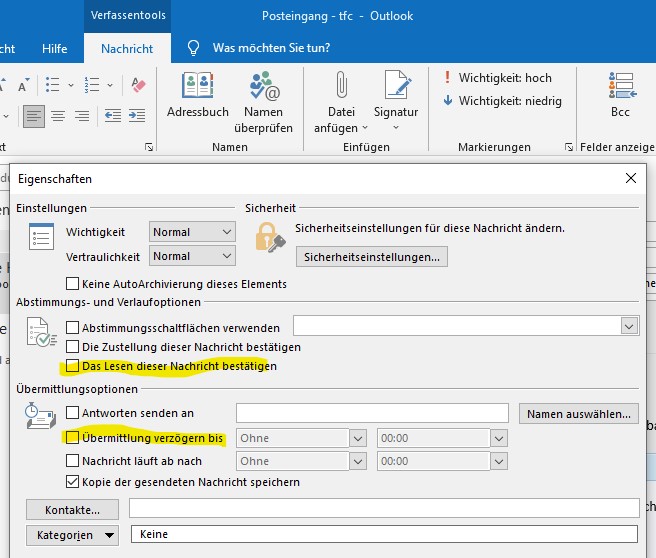Set Wichtigkeit: hoch

pyautogui.click(x=498, y=78)
